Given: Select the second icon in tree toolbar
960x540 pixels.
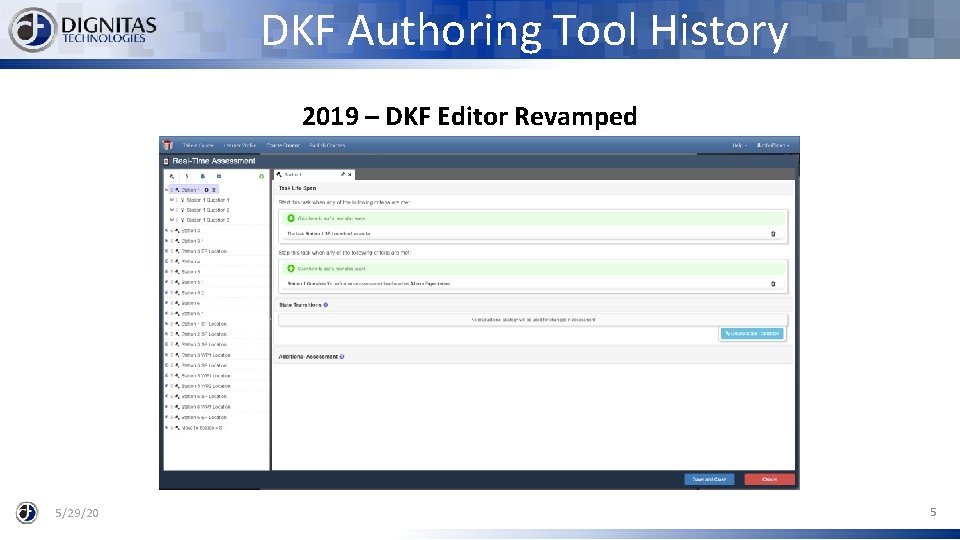Looking at the screenshot, I should tap(187, 176).
